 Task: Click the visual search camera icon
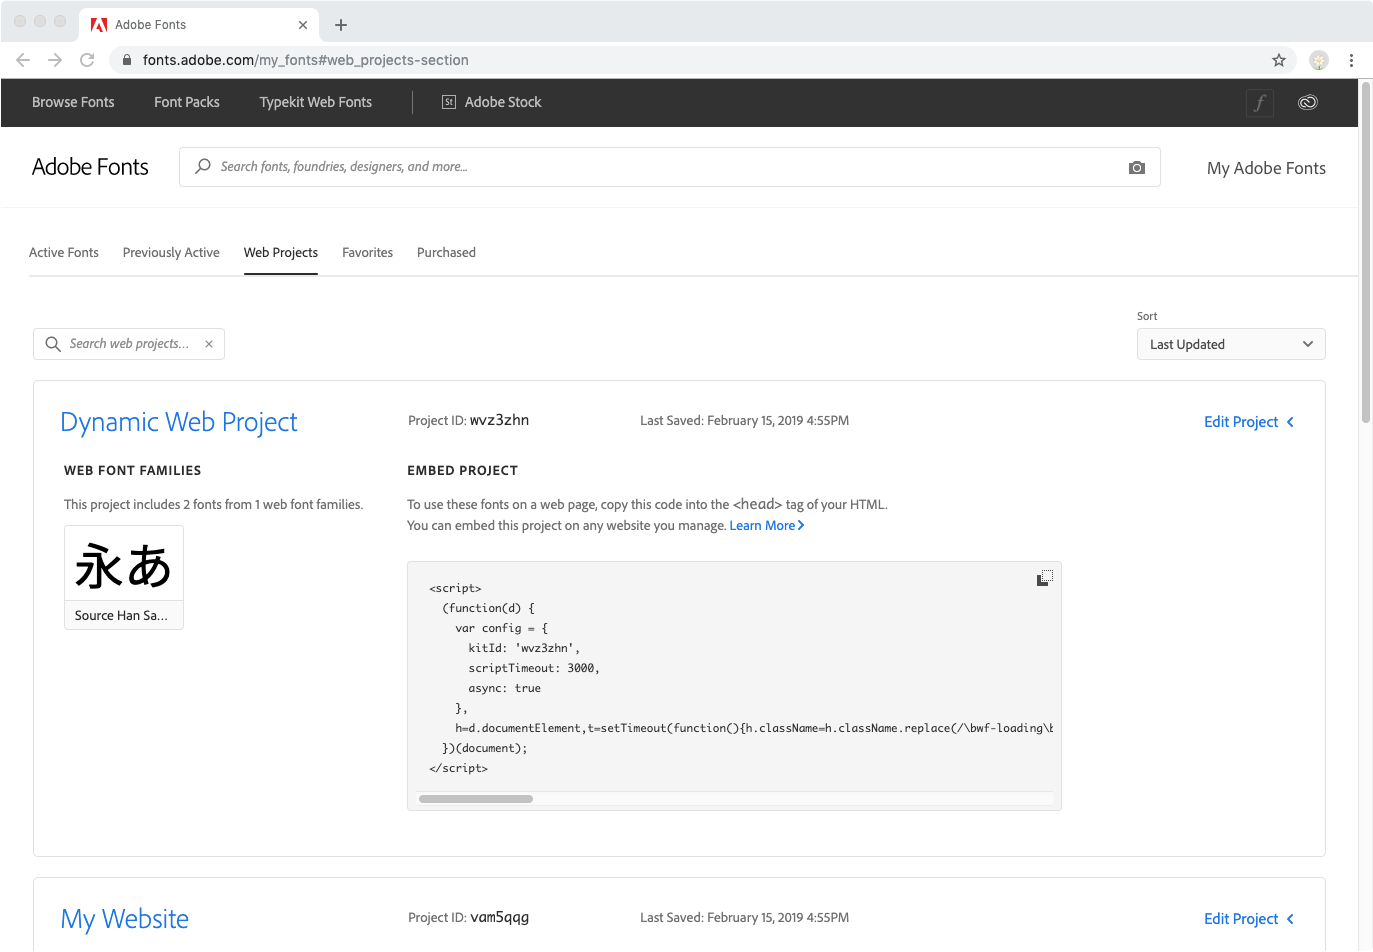1136,168
